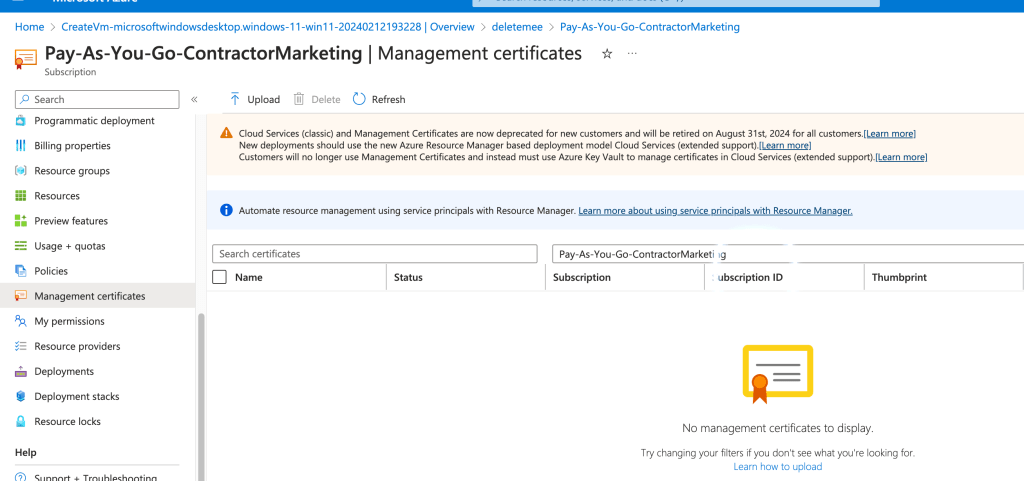Click Learn how to upload link
Viewport: 1024px width, 481px height.
(778, 467)
